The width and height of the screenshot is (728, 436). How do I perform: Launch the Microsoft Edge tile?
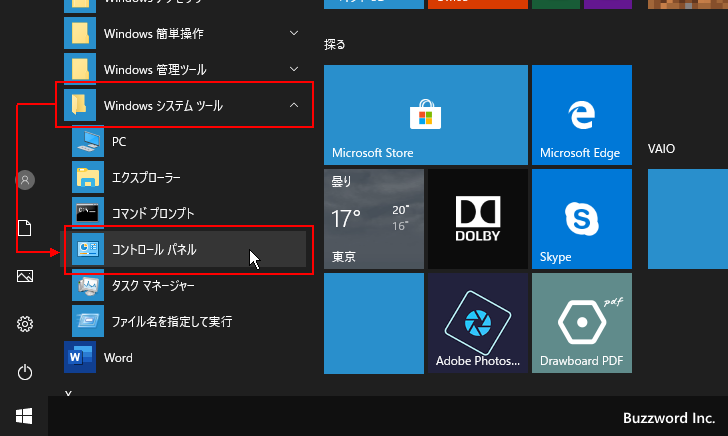coord(582,115)
